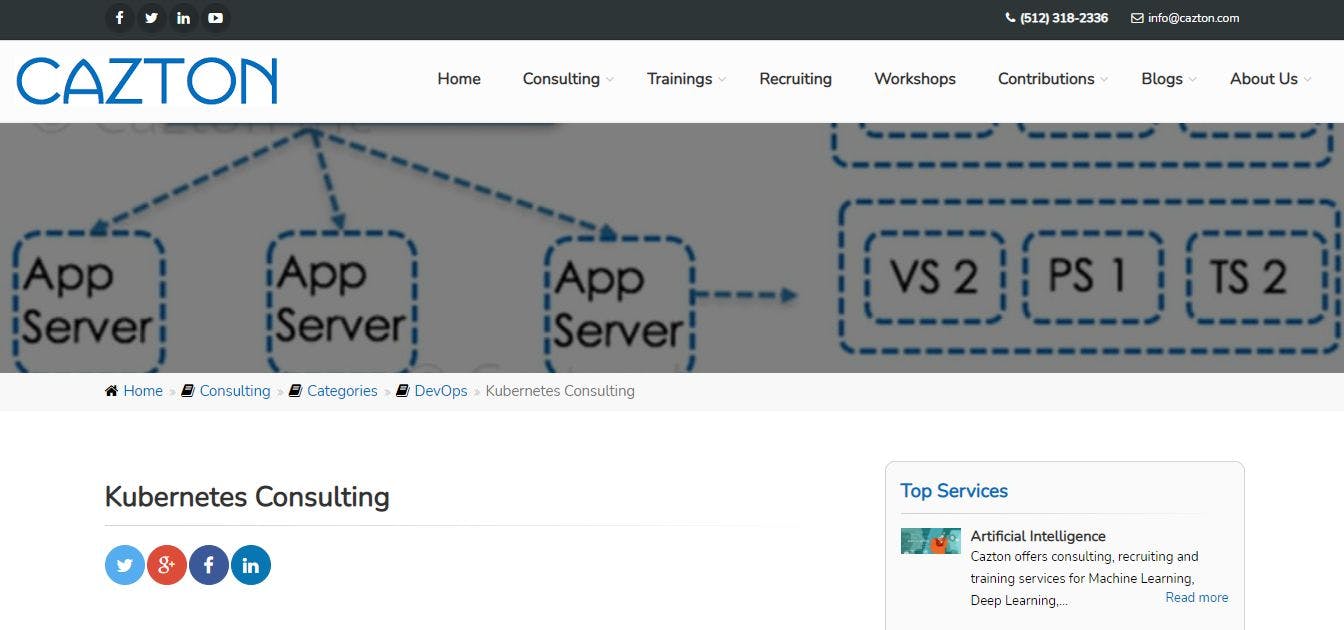Open the Blogs menu
The height and width of the screenshot is (630, 1344).
tap(1162, 79)
